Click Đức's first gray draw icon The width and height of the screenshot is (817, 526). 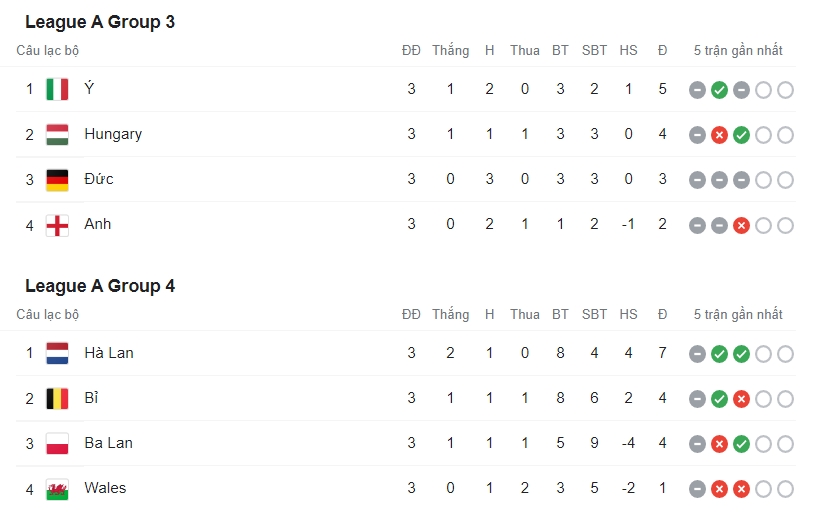[x=697, y=180]
